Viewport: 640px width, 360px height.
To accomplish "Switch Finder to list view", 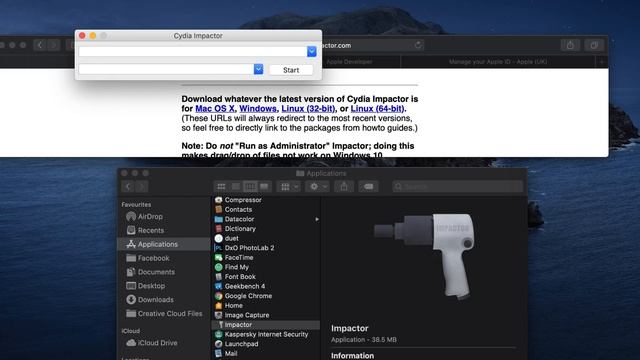I will [x=236, y=187].
